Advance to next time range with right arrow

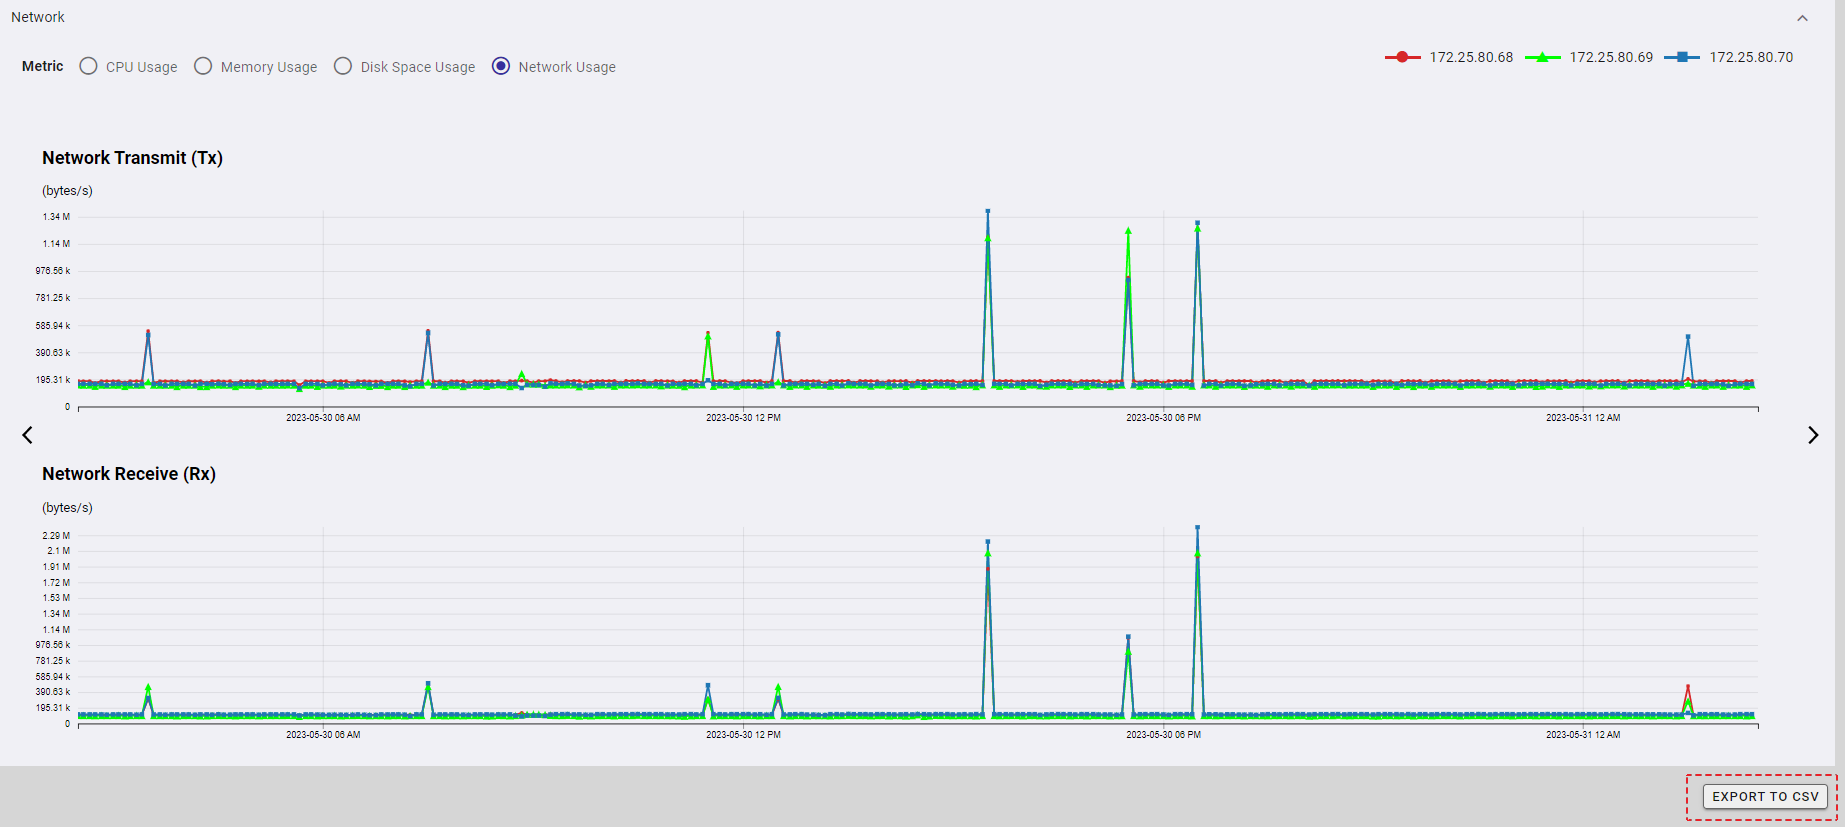click(1812, 435)
